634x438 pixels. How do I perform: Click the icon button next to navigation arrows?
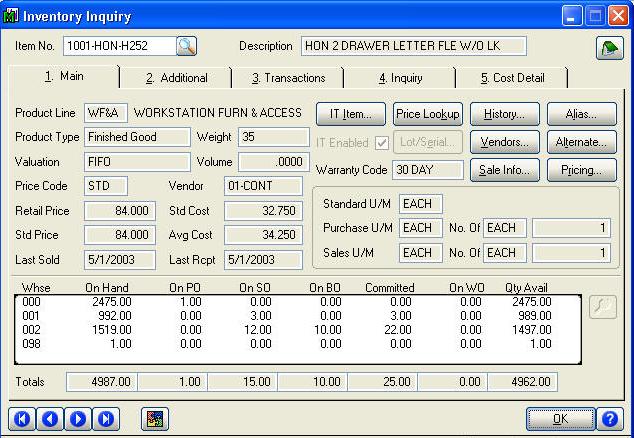[154, 418]
